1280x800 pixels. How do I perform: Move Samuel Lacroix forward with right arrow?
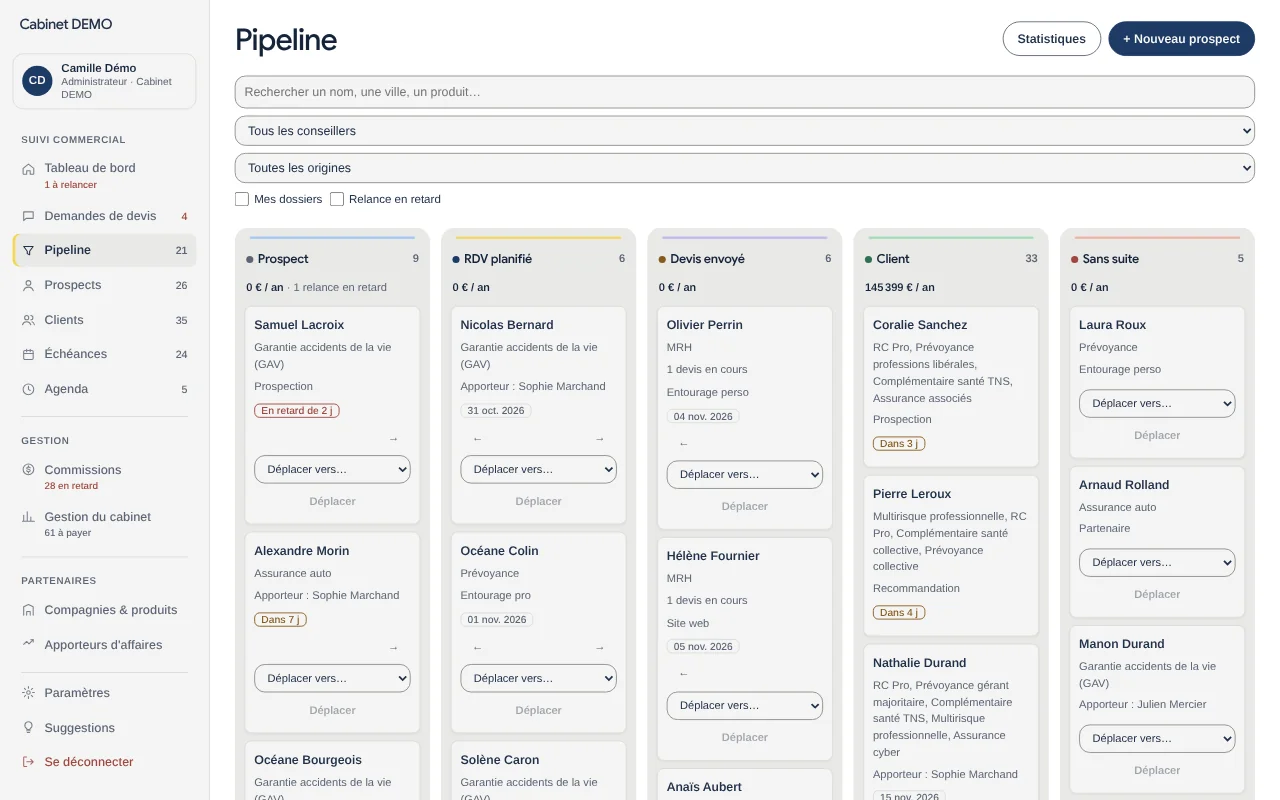tap(393, 438)
